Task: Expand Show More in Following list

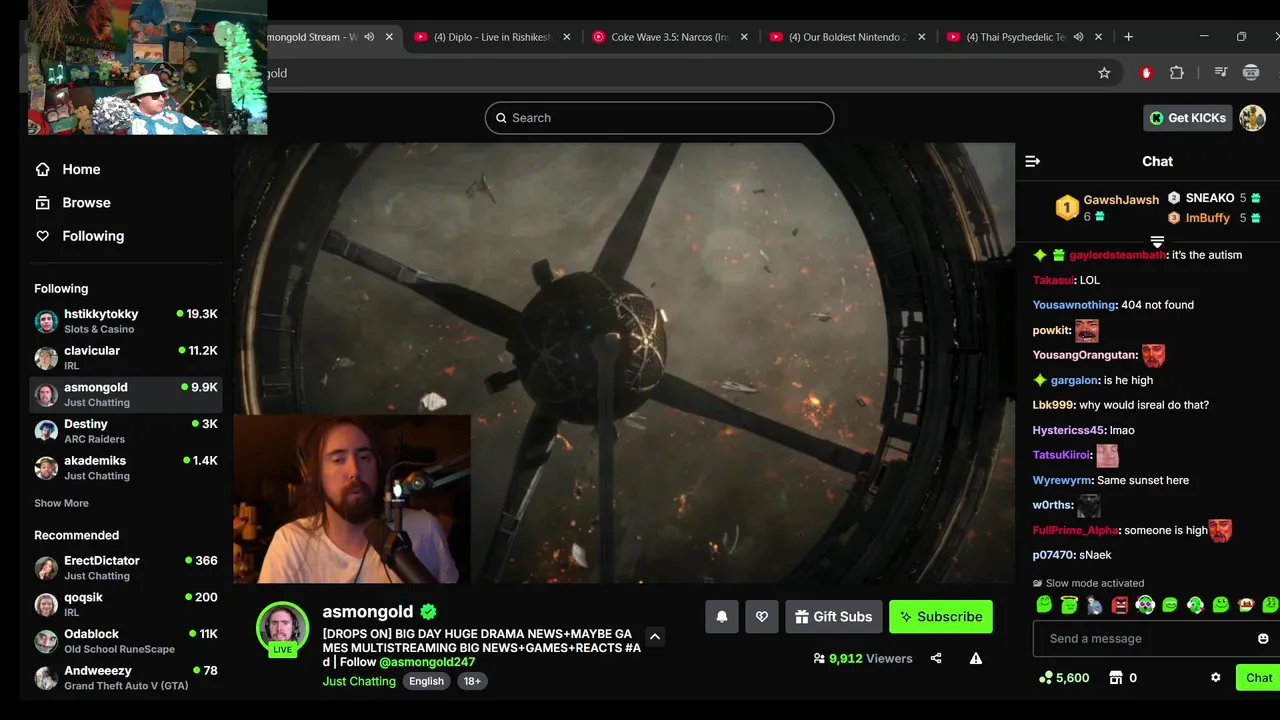Action: (x=61, y=503)
